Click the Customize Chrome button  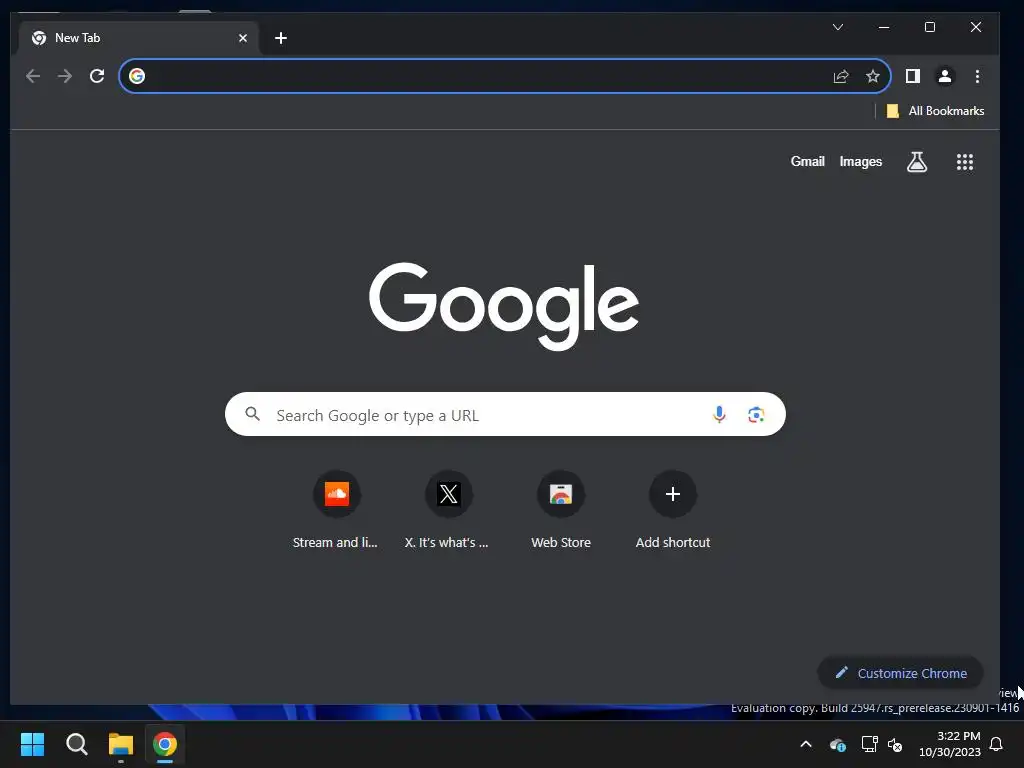coord(901,673)
